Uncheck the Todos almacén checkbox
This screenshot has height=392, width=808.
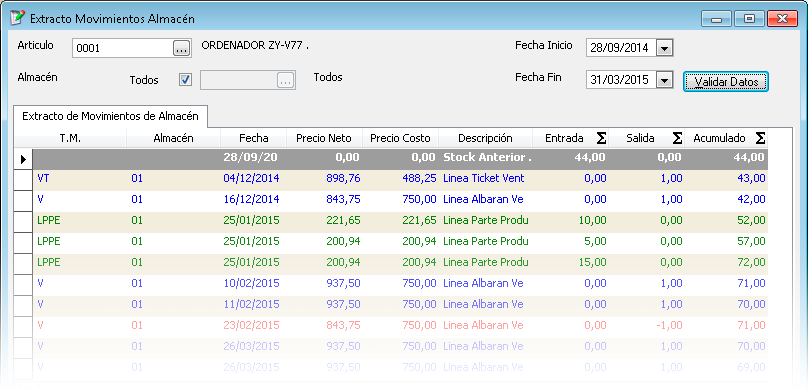pos(186,80)
